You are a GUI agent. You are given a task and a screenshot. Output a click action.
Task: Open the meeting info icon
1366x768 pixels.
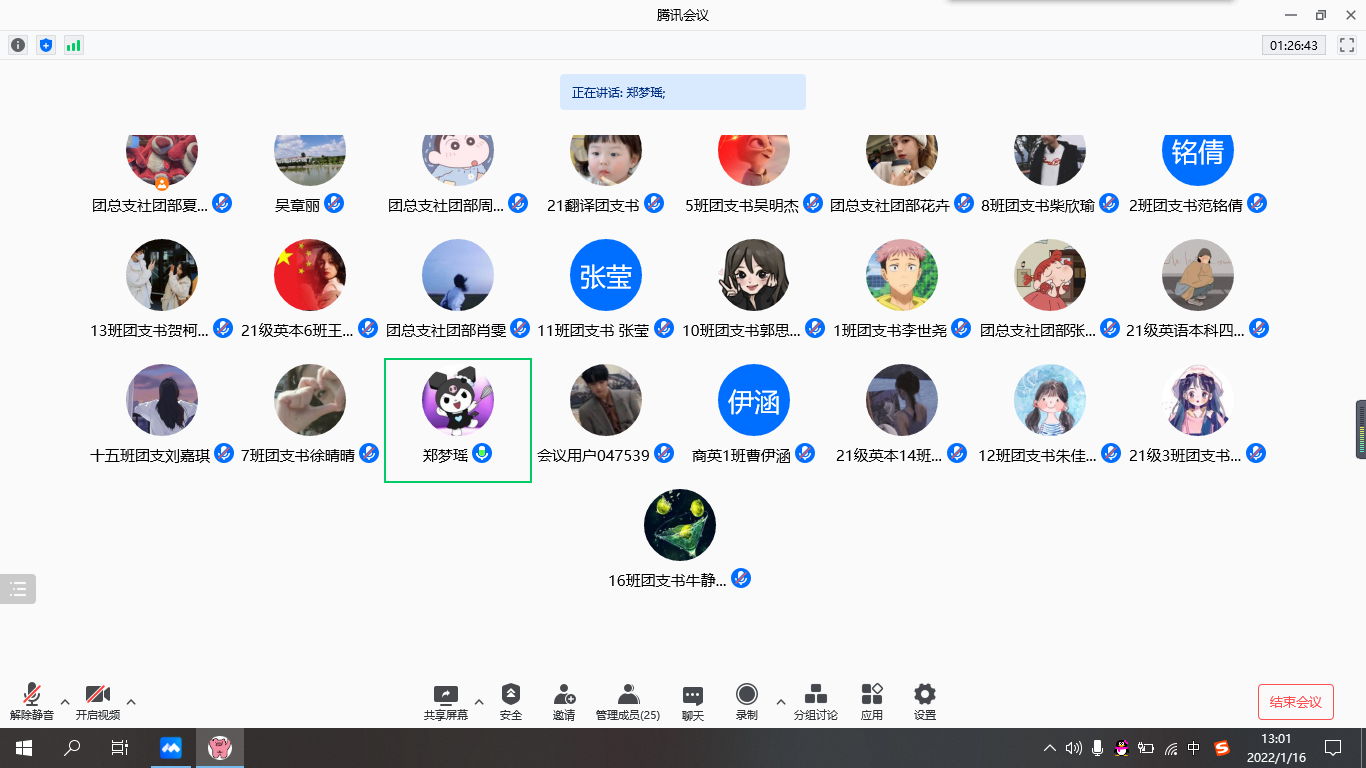click(18, 45)
